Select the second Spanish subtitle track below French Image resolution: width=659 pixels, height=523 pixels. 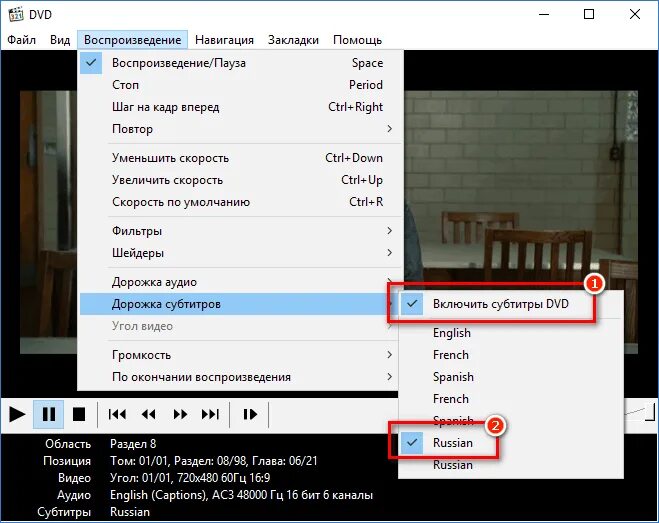(x=510, y=420)
